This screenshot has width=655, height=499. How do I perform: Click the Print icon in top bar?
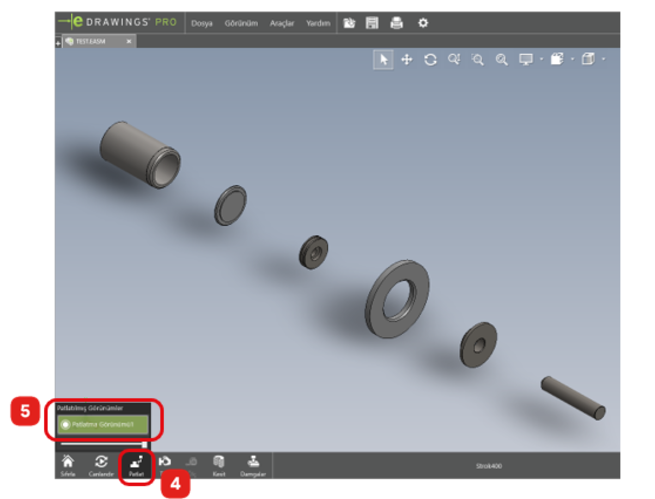click(x=396, y=22)
